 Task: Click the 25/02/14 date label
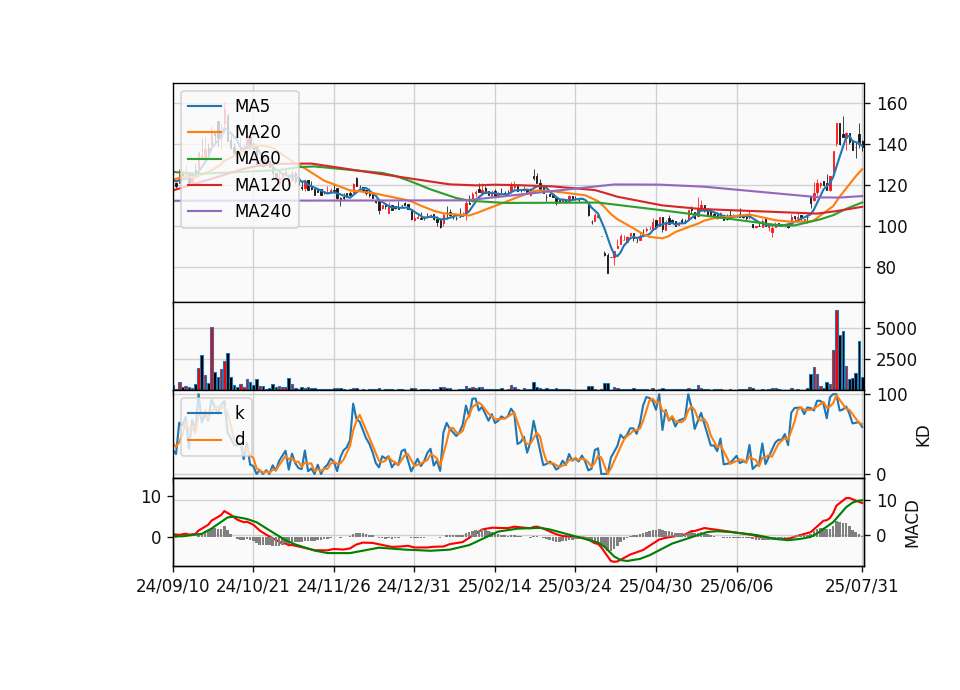pos(495,586)
